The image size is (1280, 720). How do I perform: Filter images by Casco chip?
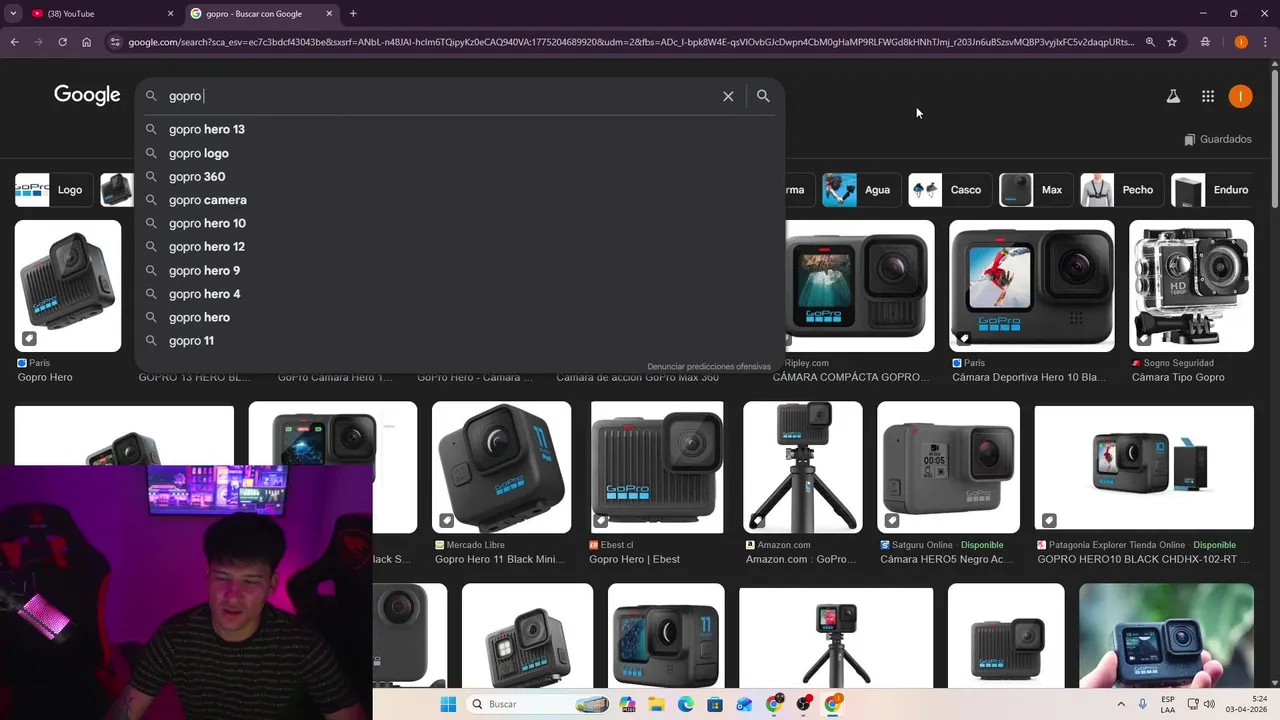(x=948, y=189)
